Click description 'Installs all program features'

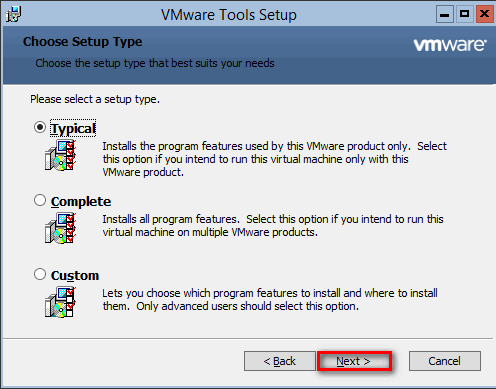273,226
